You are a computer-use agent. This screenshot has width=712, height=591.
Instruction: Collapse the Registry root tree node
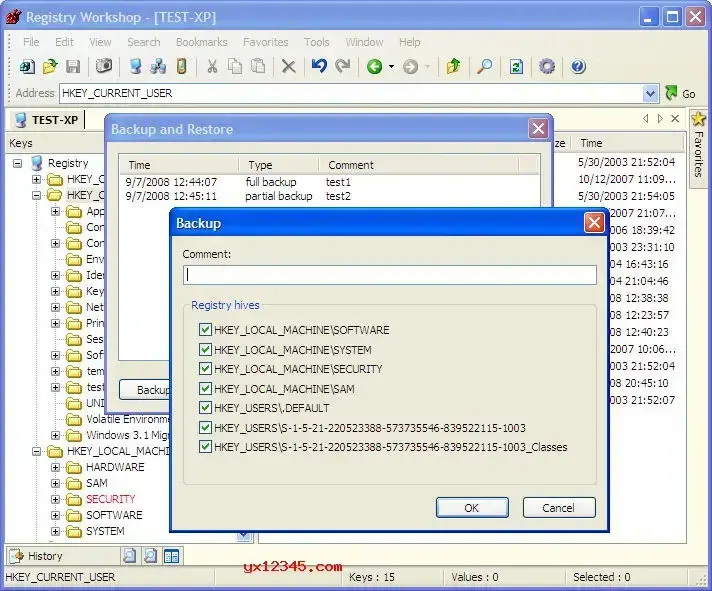[17, 163]
